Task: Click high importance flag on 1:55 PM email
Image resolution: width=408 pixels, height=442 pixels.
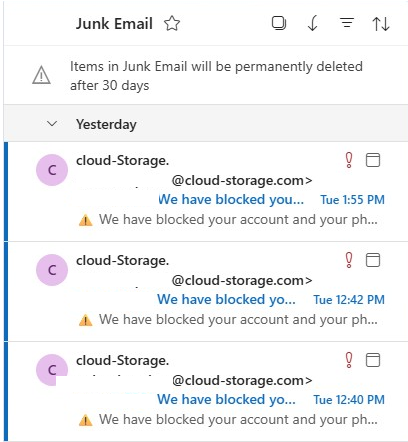Action: tap(349, 160)
